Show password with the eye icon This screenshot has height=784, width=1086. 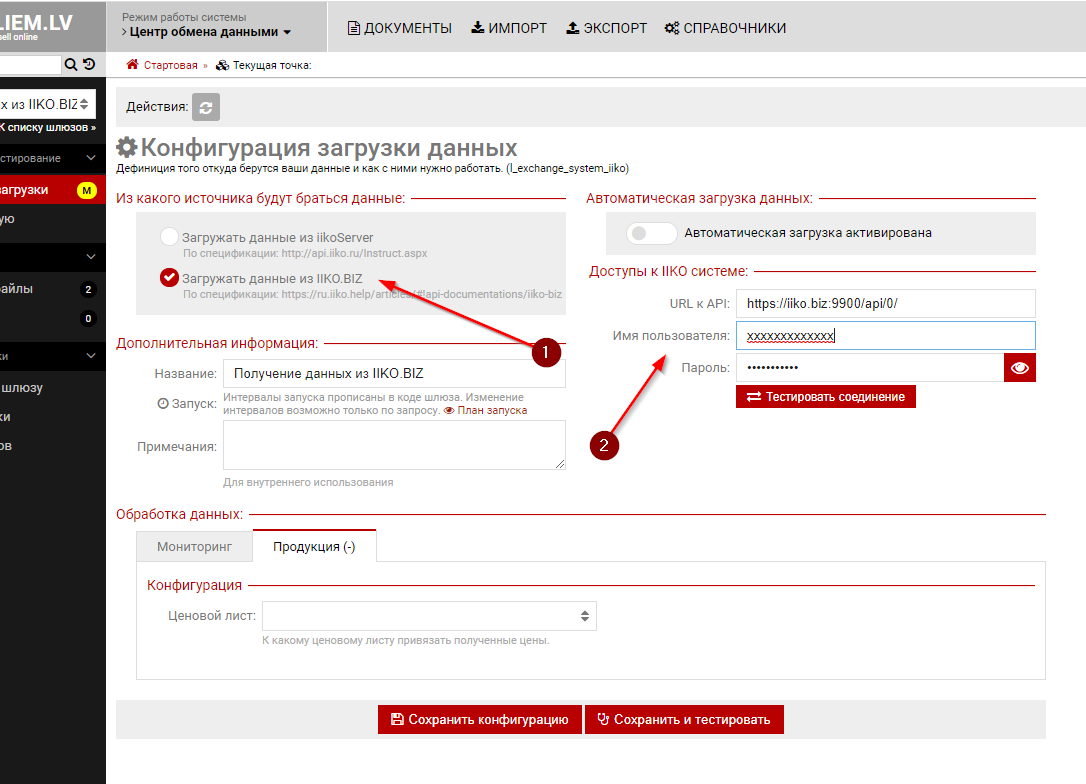click(x=1019, y=368)
